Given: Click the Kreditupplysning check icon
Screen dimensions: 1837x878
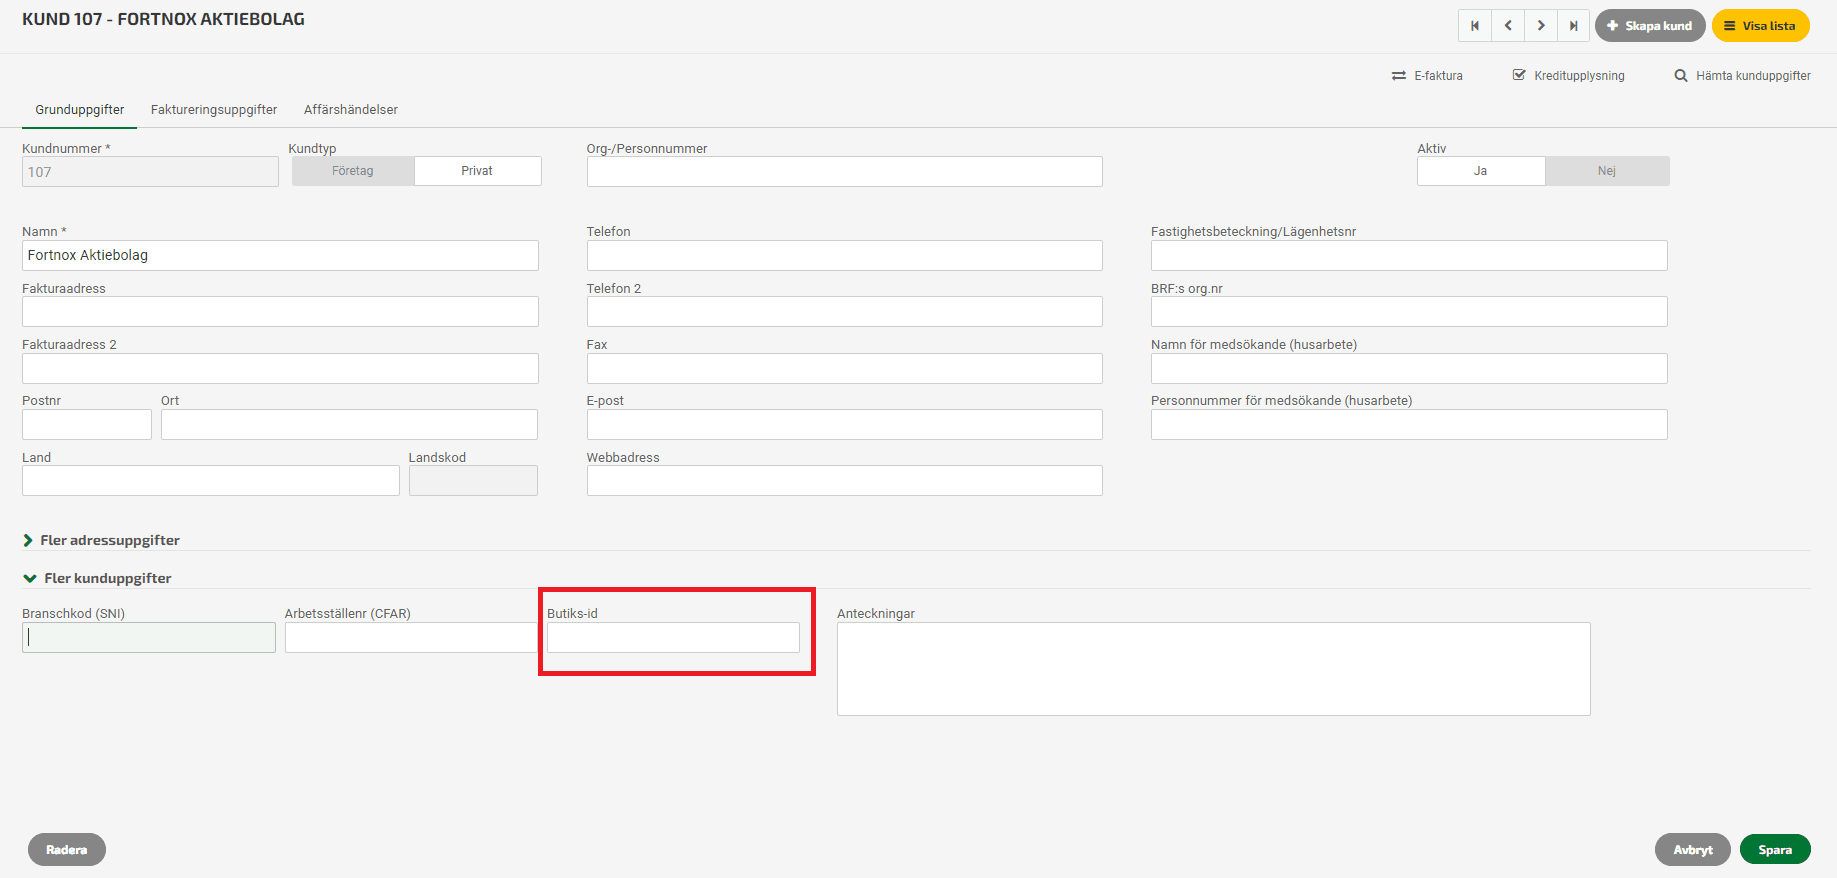Looking at the screenshot, I should coord(1519,75).
